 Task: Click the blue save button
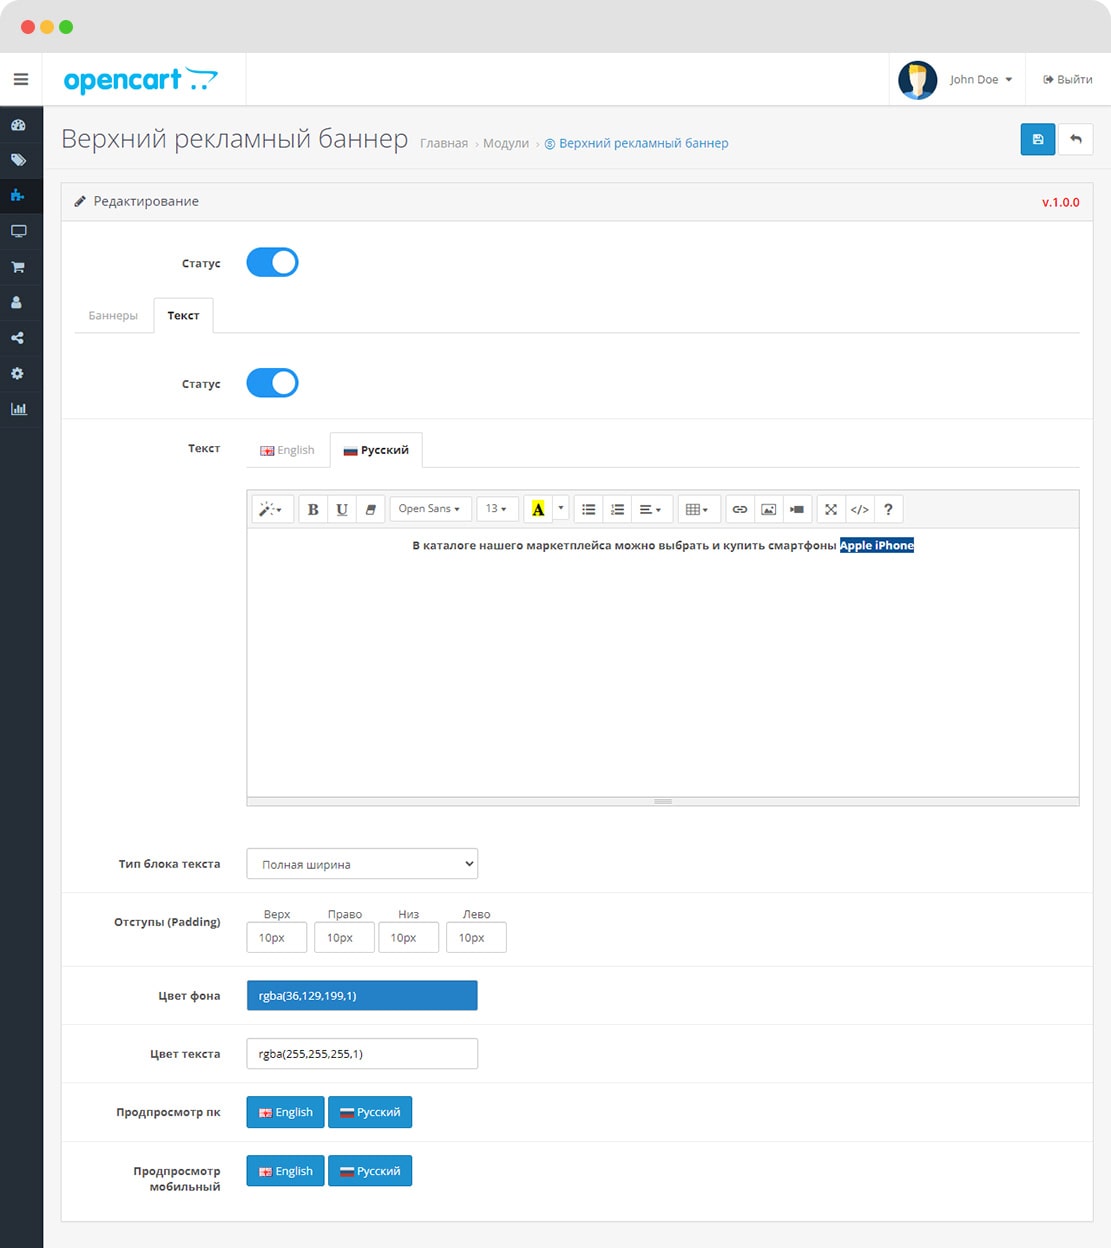coord(1038,139)
